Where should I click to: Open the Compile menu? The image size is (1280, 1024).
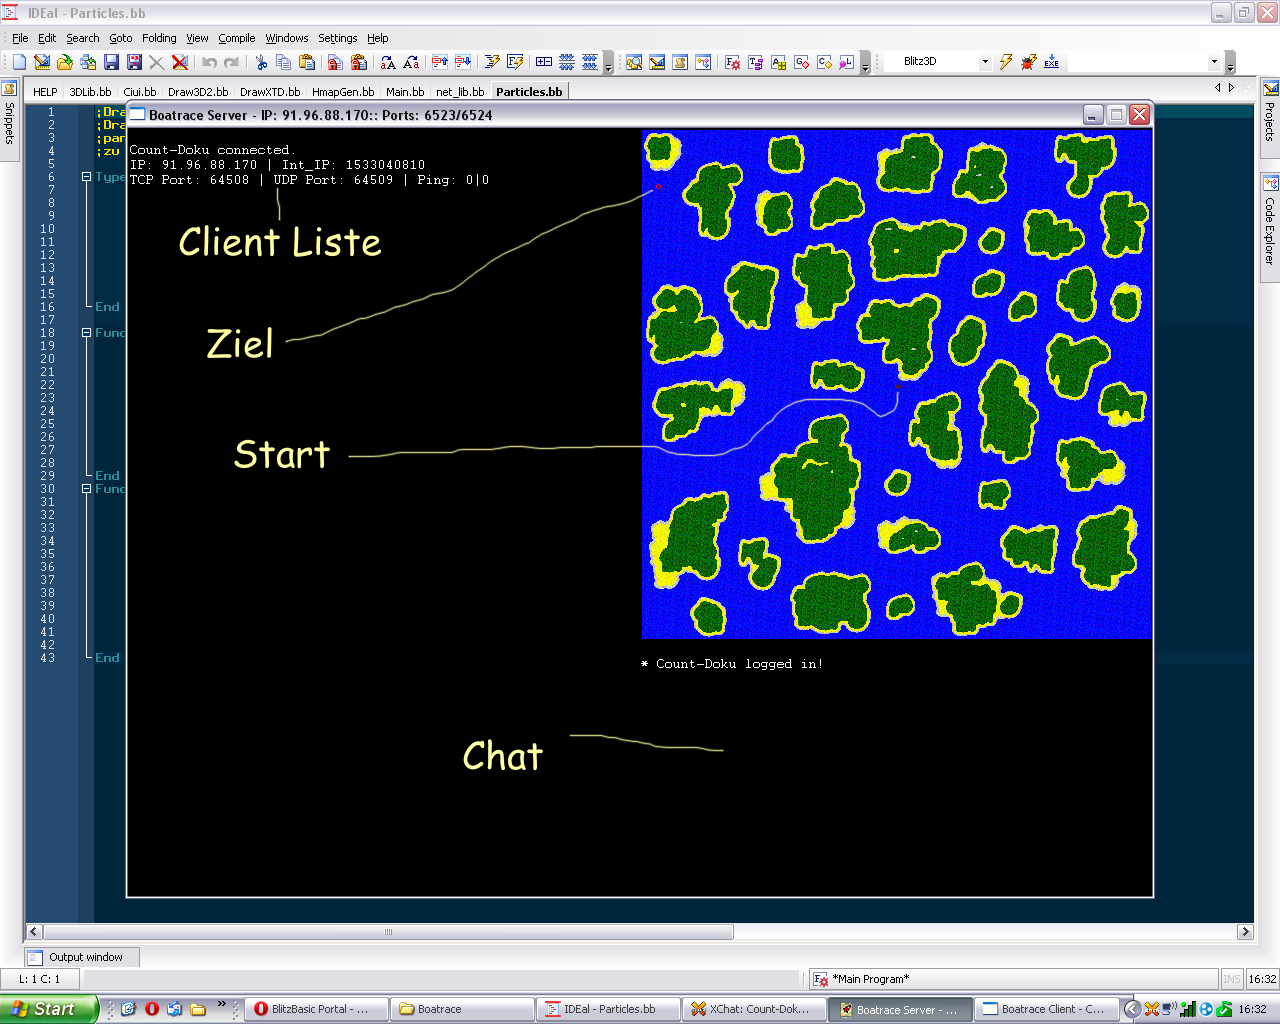click(x=236, y=38)
